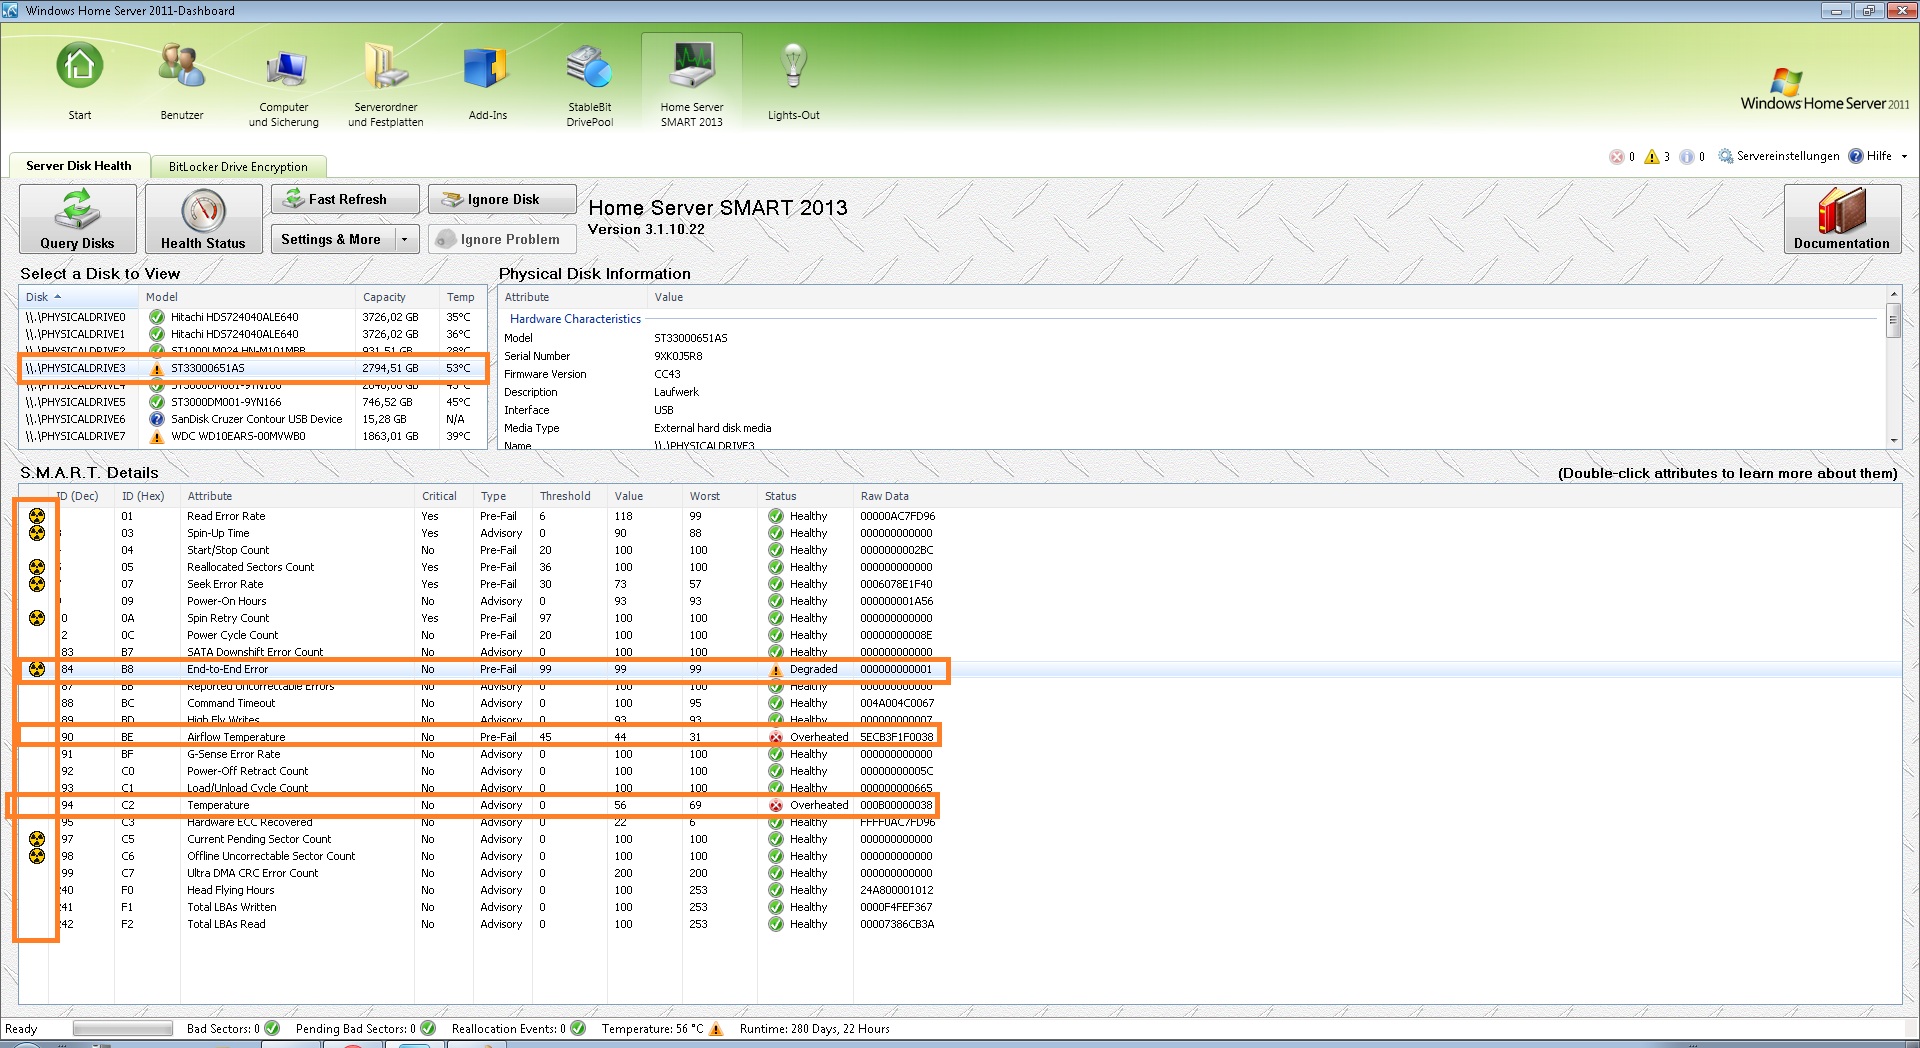Open Computer und Sicherung section
Viewport: 1920px width, 1048px height.
pos(284,86)
